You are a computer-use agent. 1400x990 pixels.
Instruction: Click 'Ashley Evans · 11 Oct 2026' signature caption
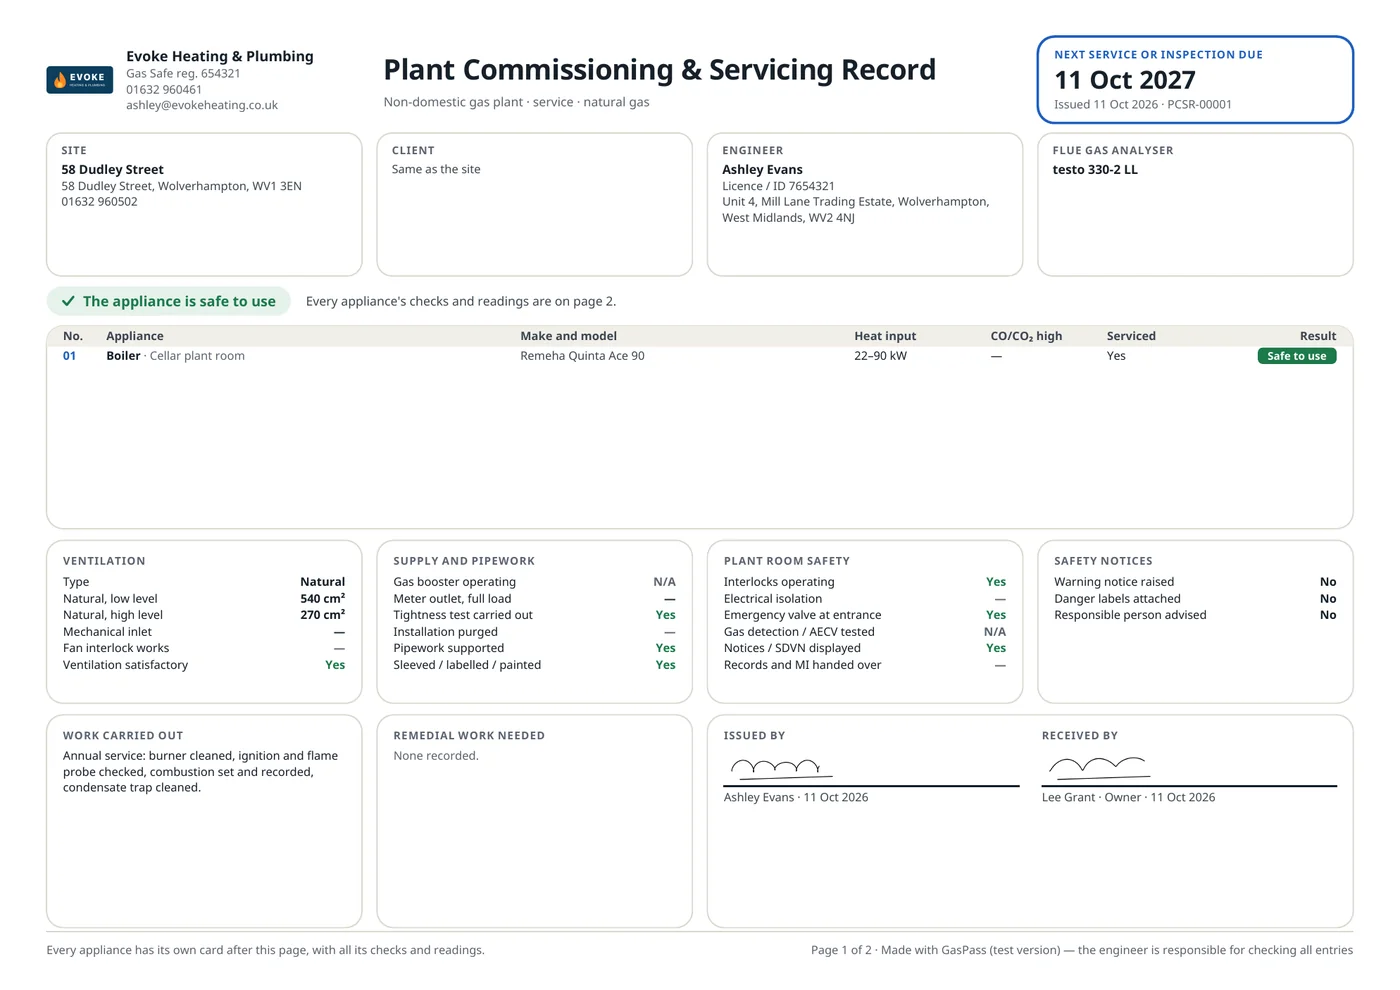tap(796, 798)
